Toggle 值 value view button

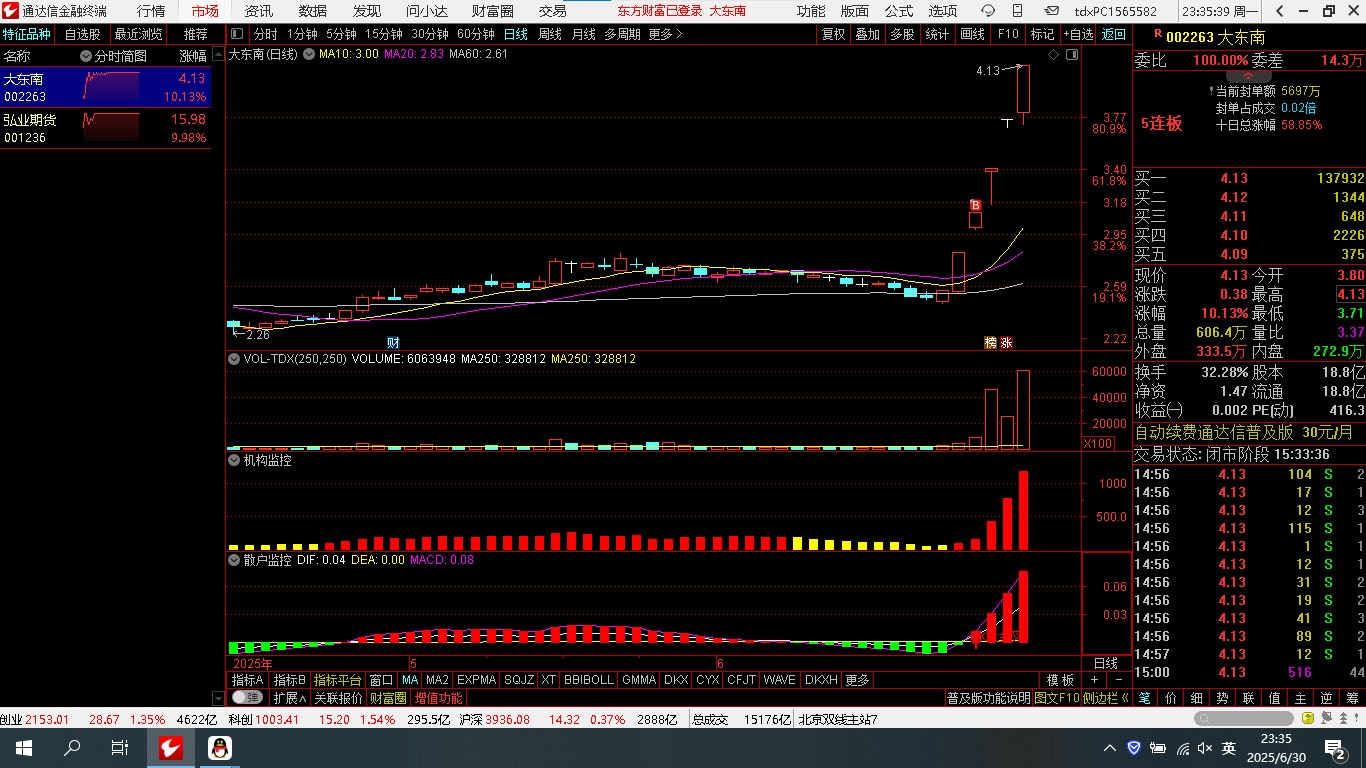(1274, 698)
